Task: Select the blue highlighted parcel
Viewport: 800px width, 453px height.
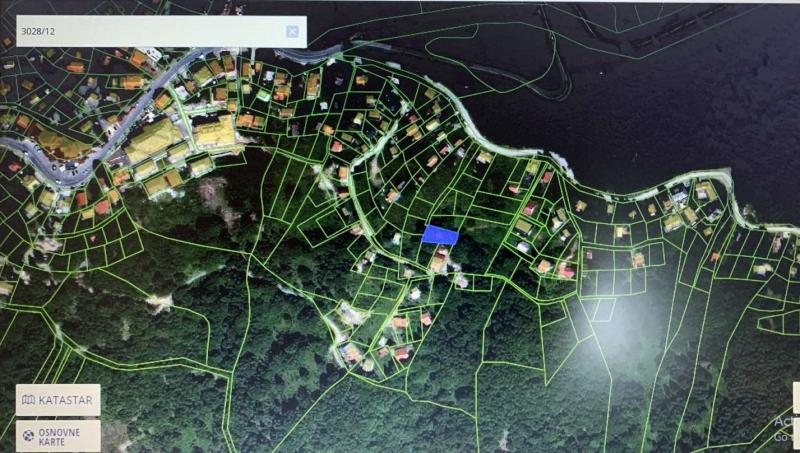Action: coord(439,234)
